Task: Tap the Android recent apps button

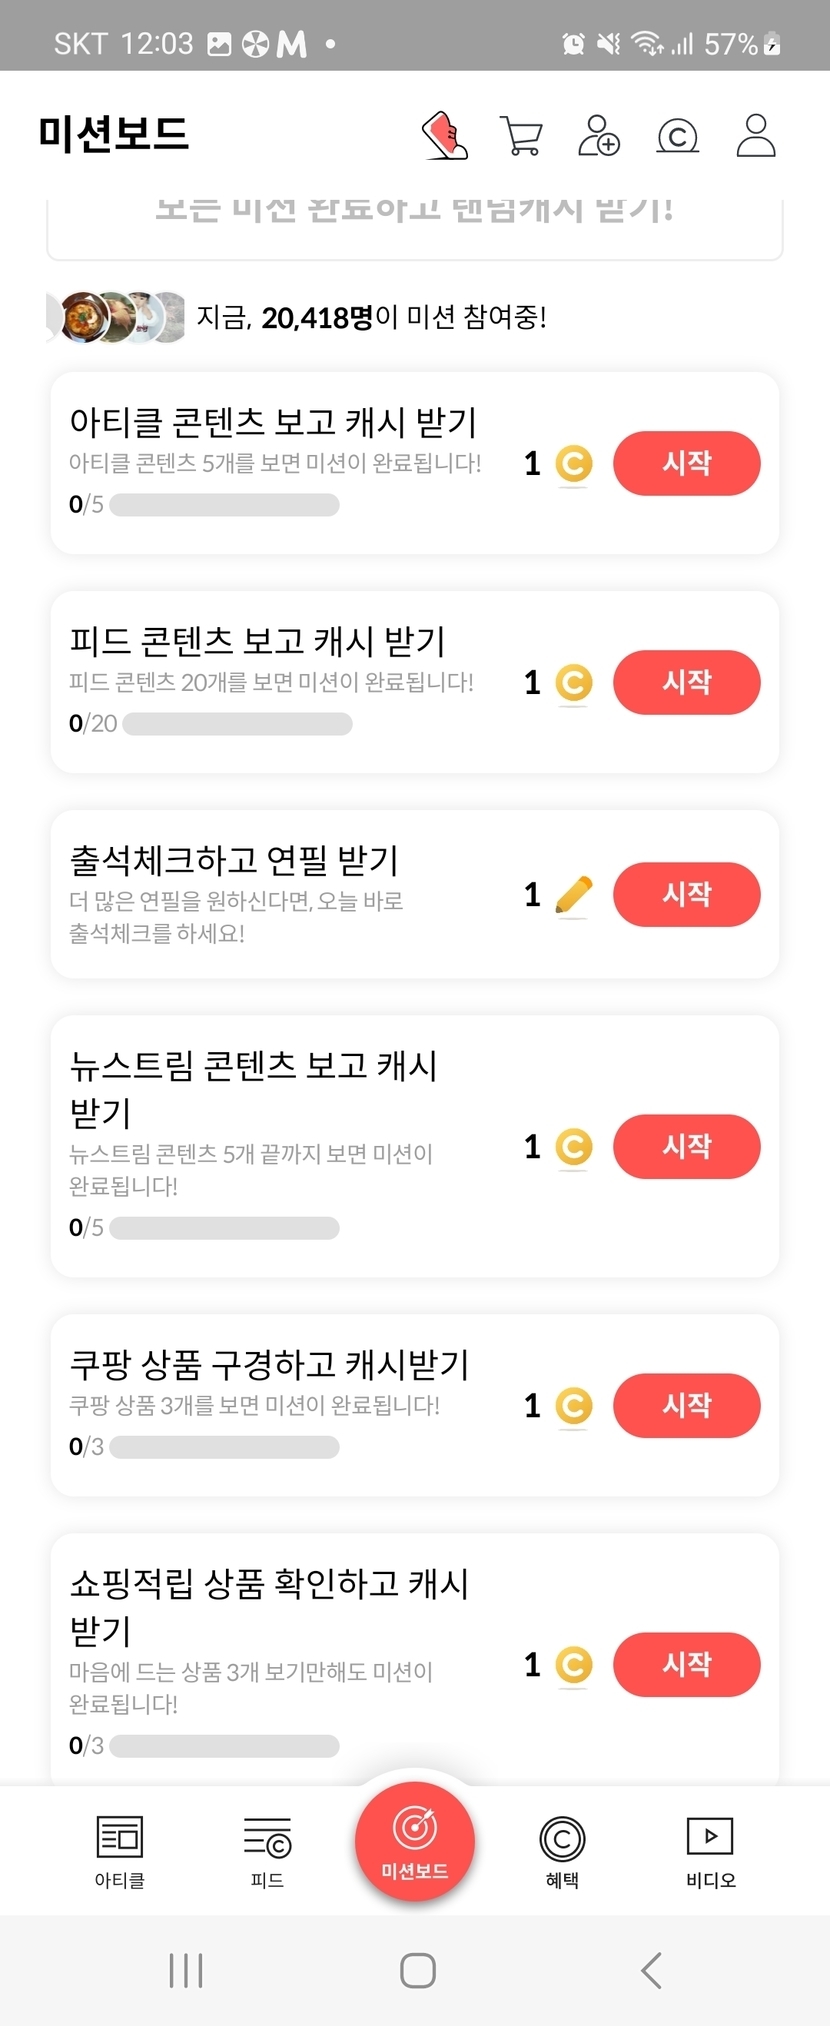Action: pyautogui.click(x=186, y=1971)
